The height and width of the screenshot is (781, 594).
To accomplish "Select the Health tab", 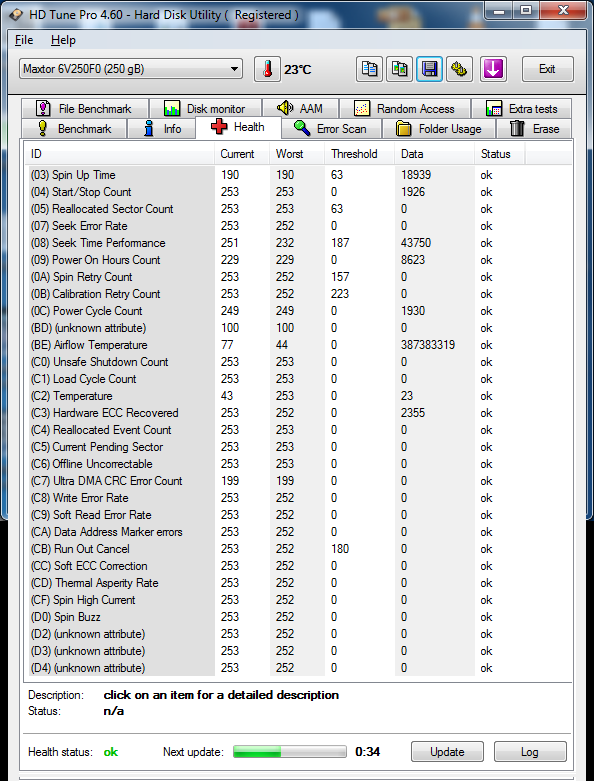I will pyautogui.click(x=238, y=127).
